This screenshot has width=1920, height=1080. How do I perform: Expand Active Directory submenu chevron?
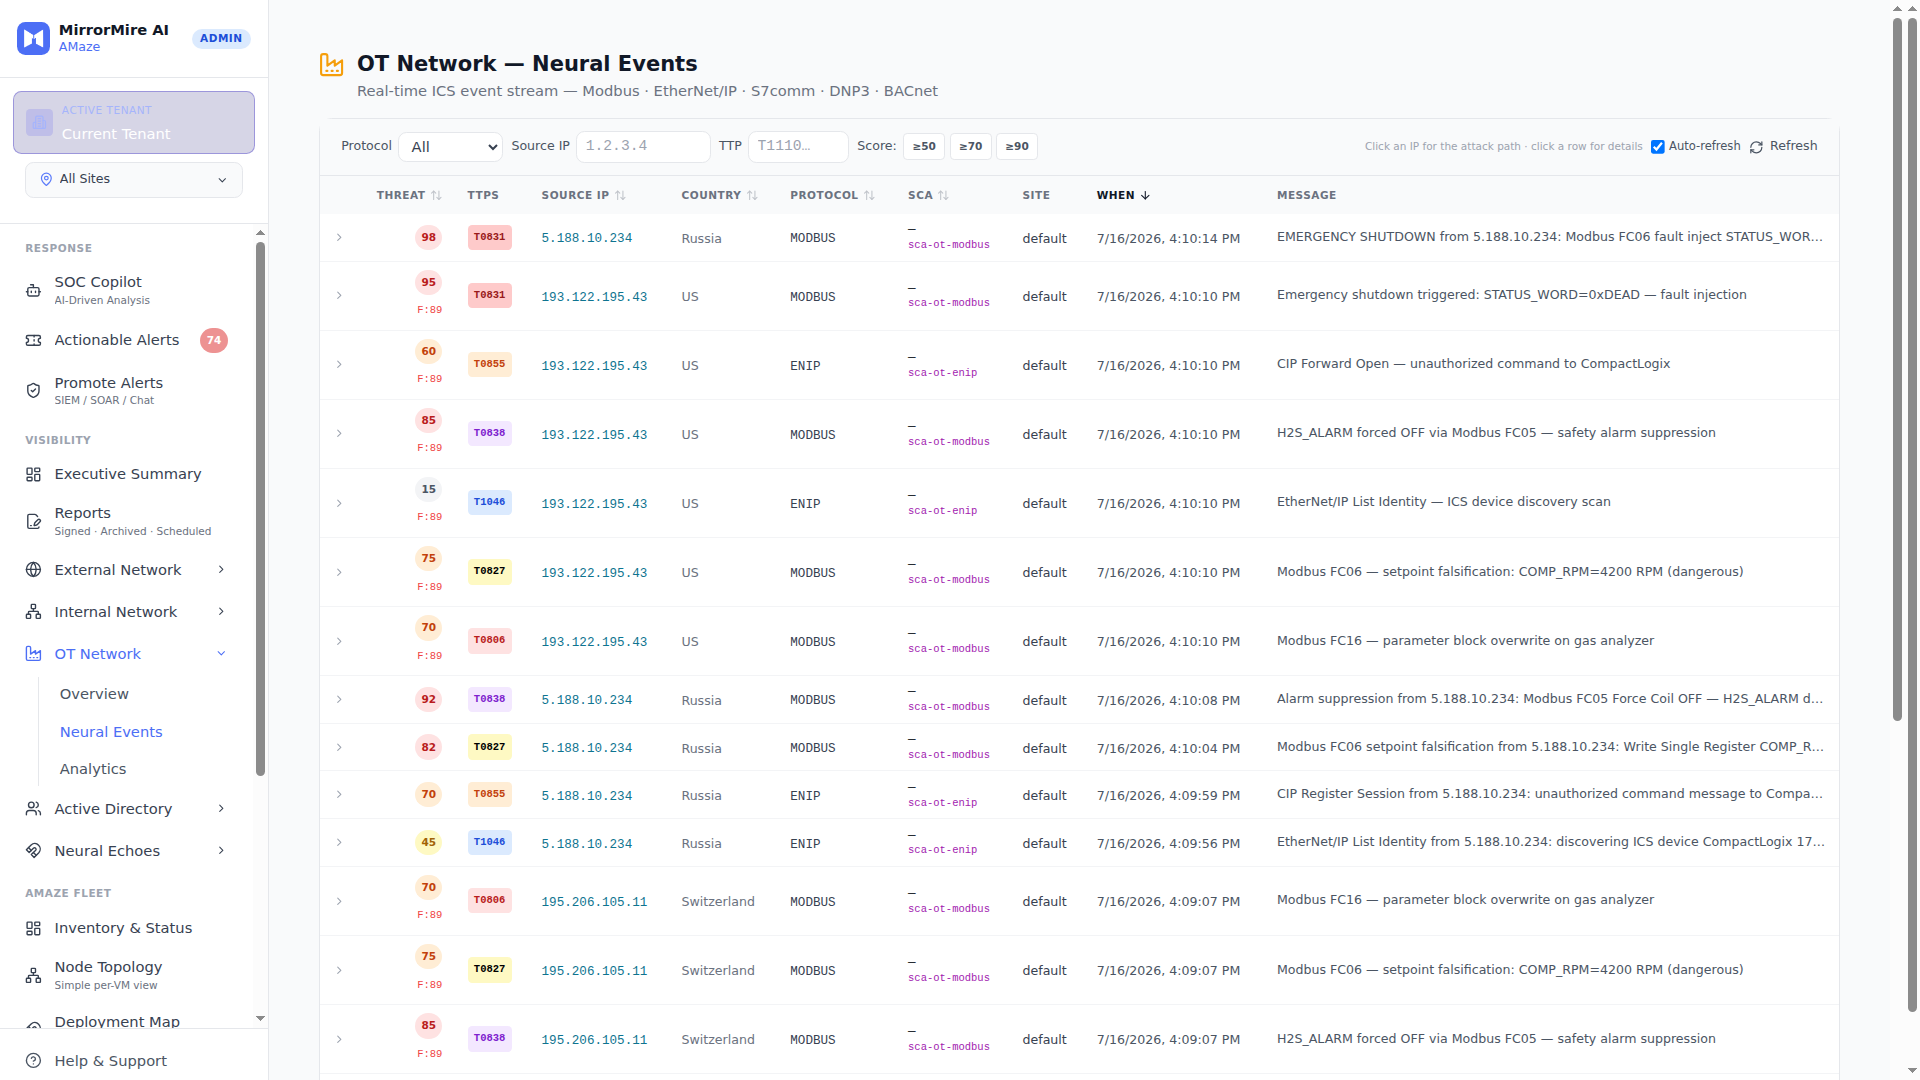click(221, 809)
